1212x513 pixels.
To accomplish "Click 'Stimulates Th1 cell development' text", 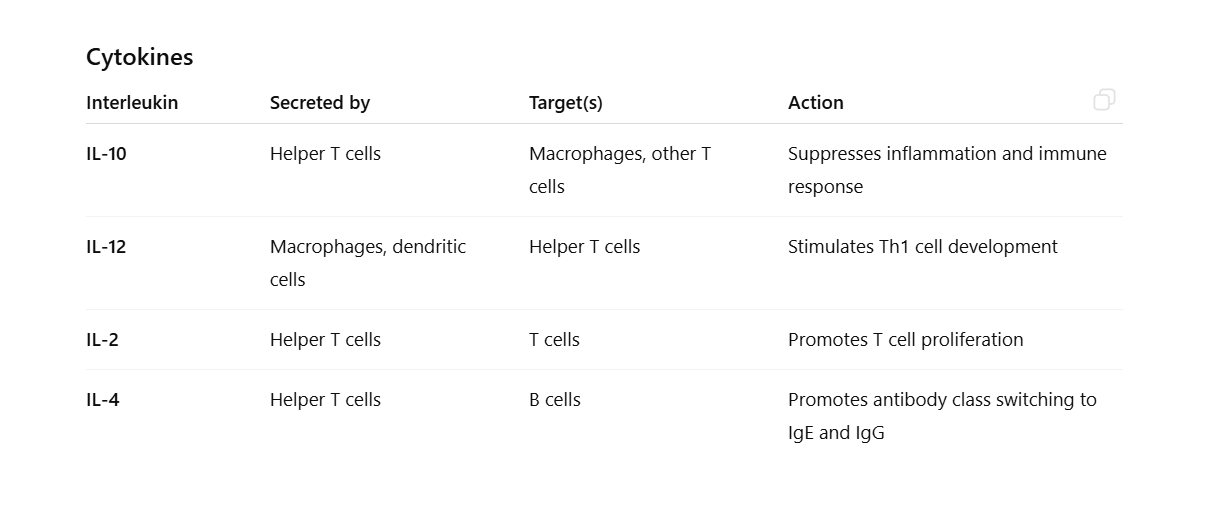I will (x=922, y=247).
